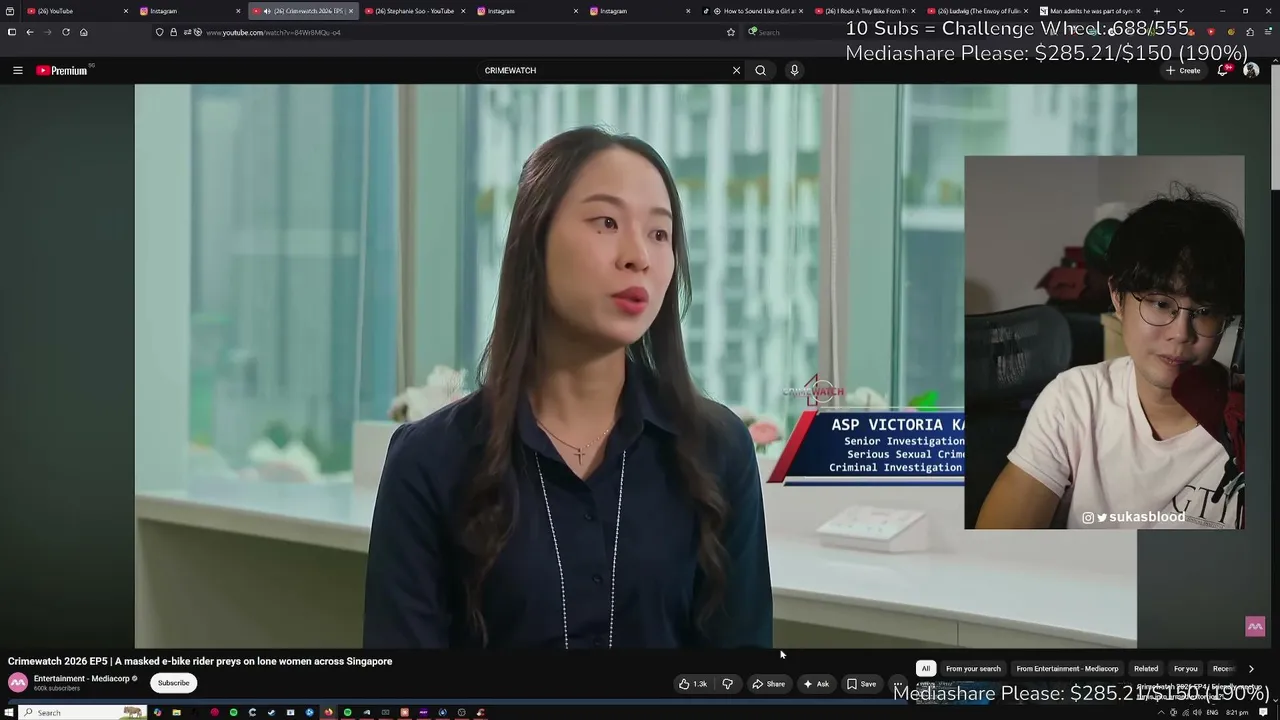Switch to 'I Rode A Tiny Bike' tab

point(866,11)
